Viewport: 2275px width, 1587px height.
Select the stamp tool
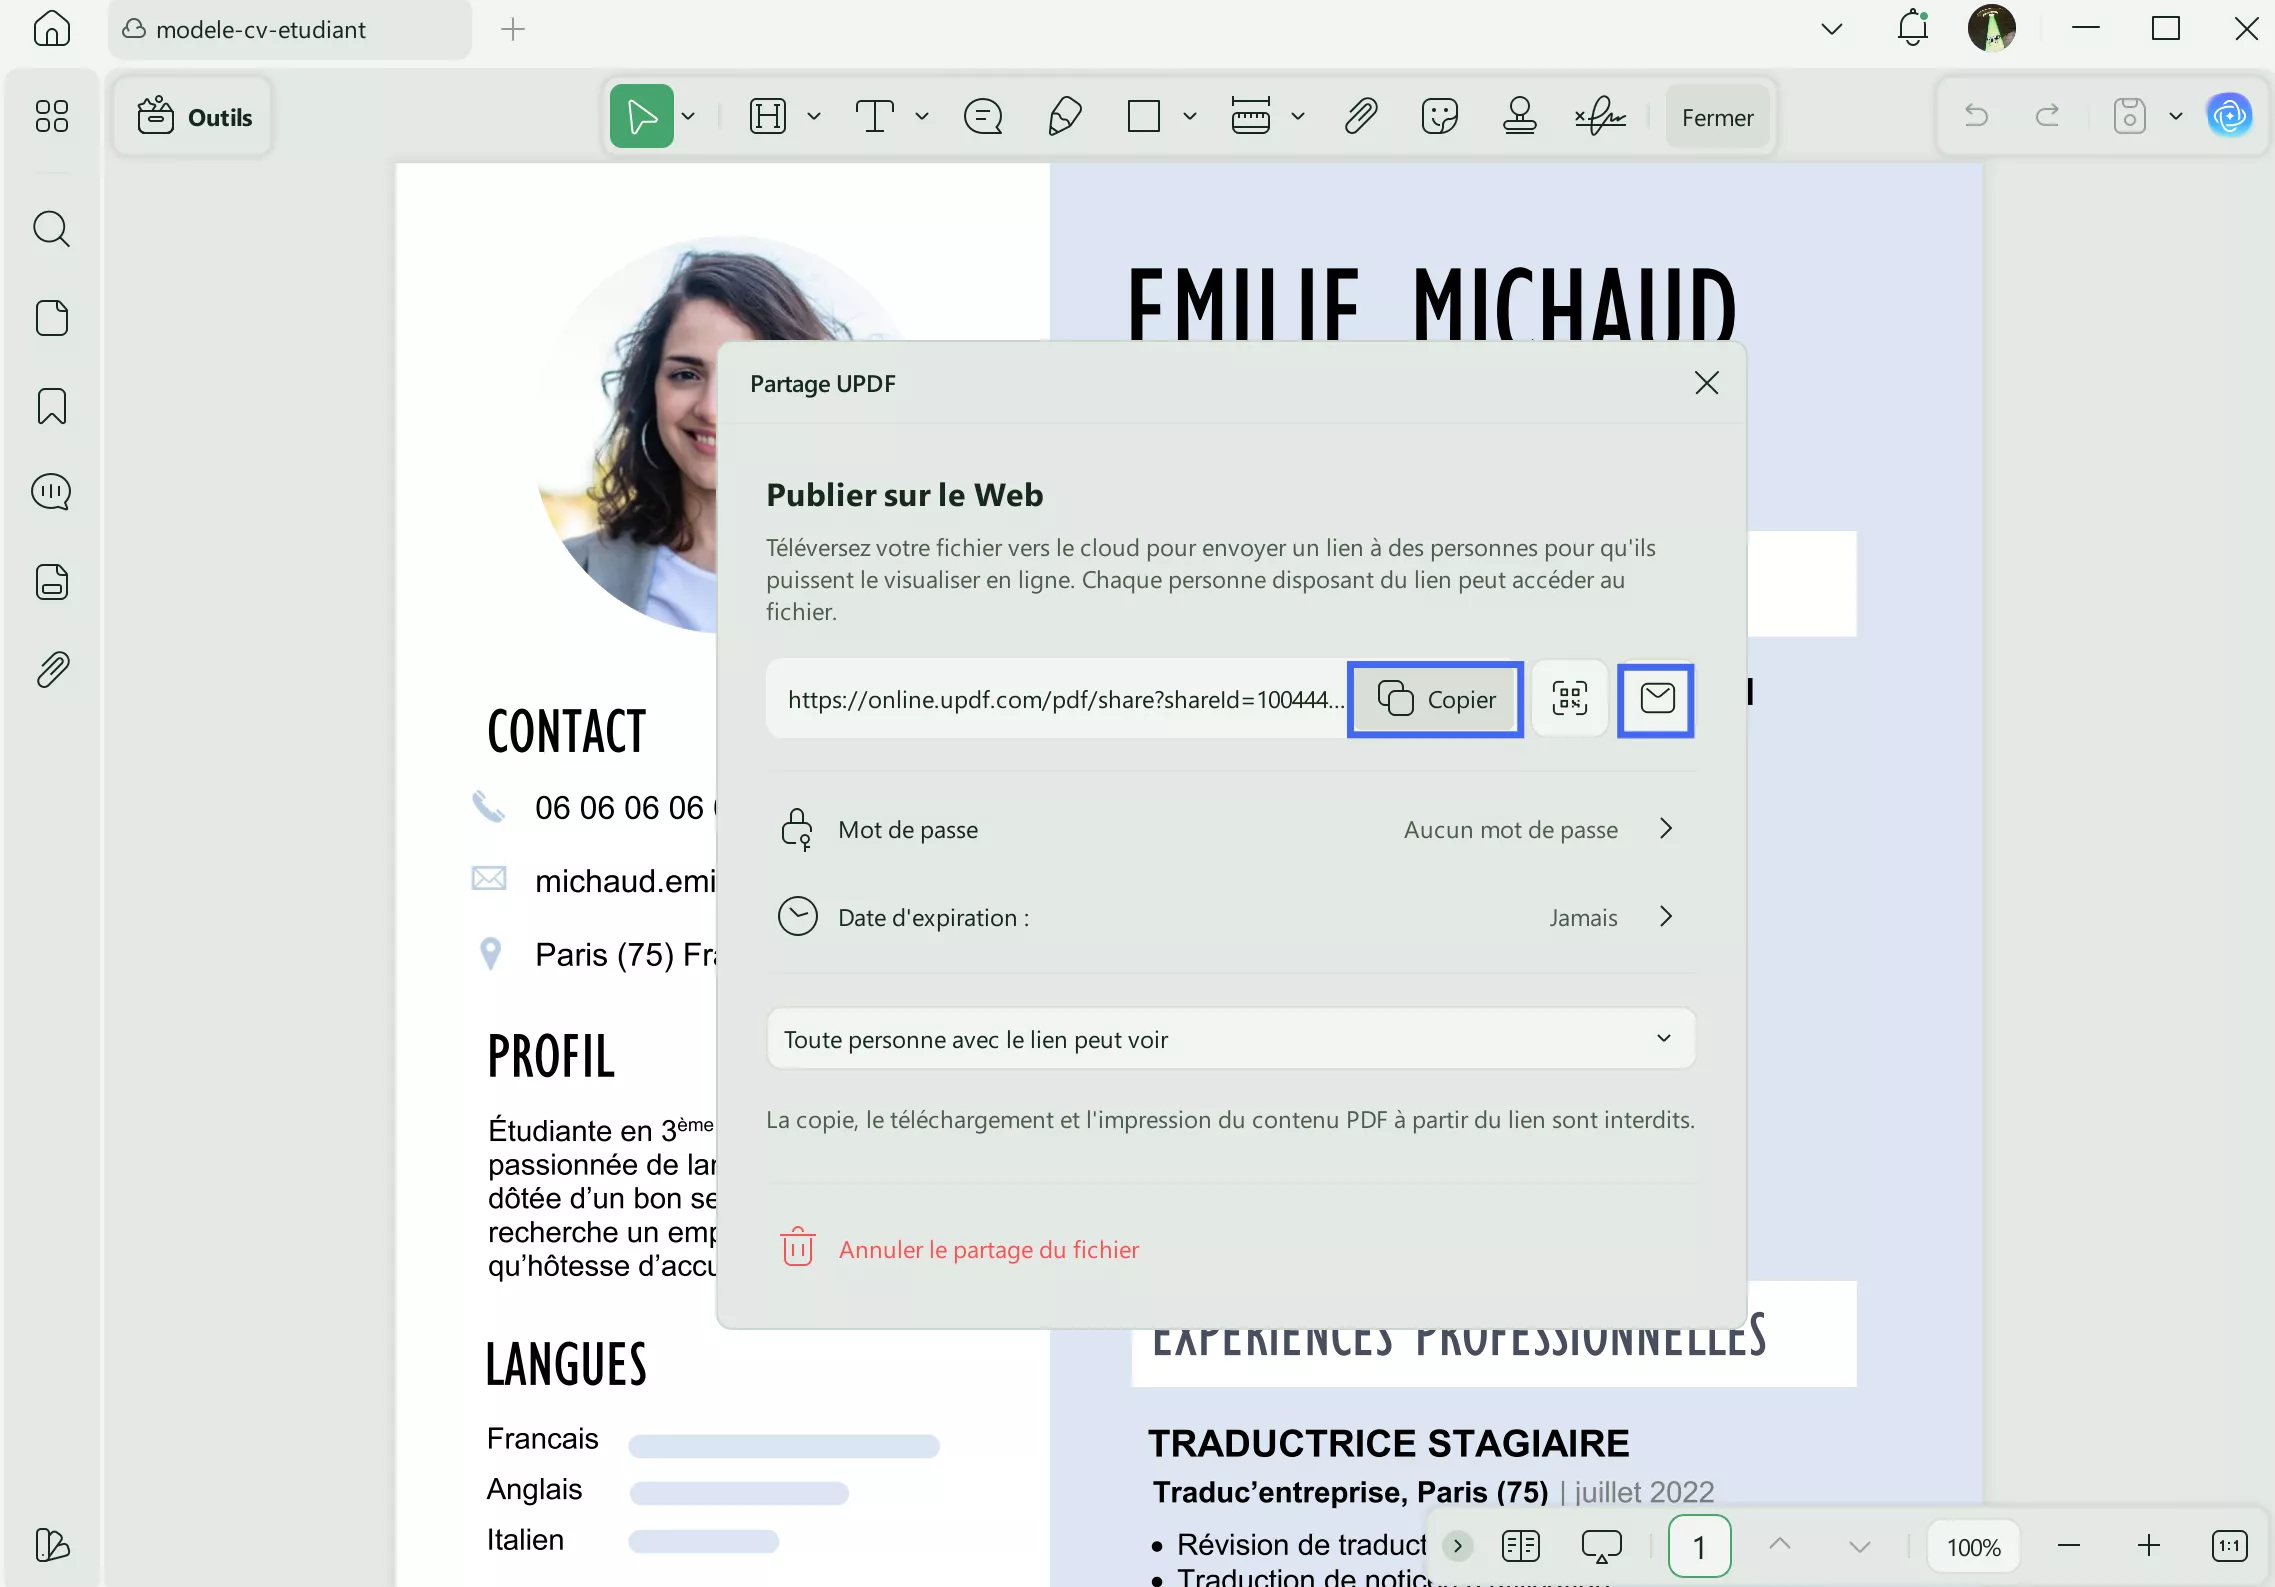(x=1520, y=116)
